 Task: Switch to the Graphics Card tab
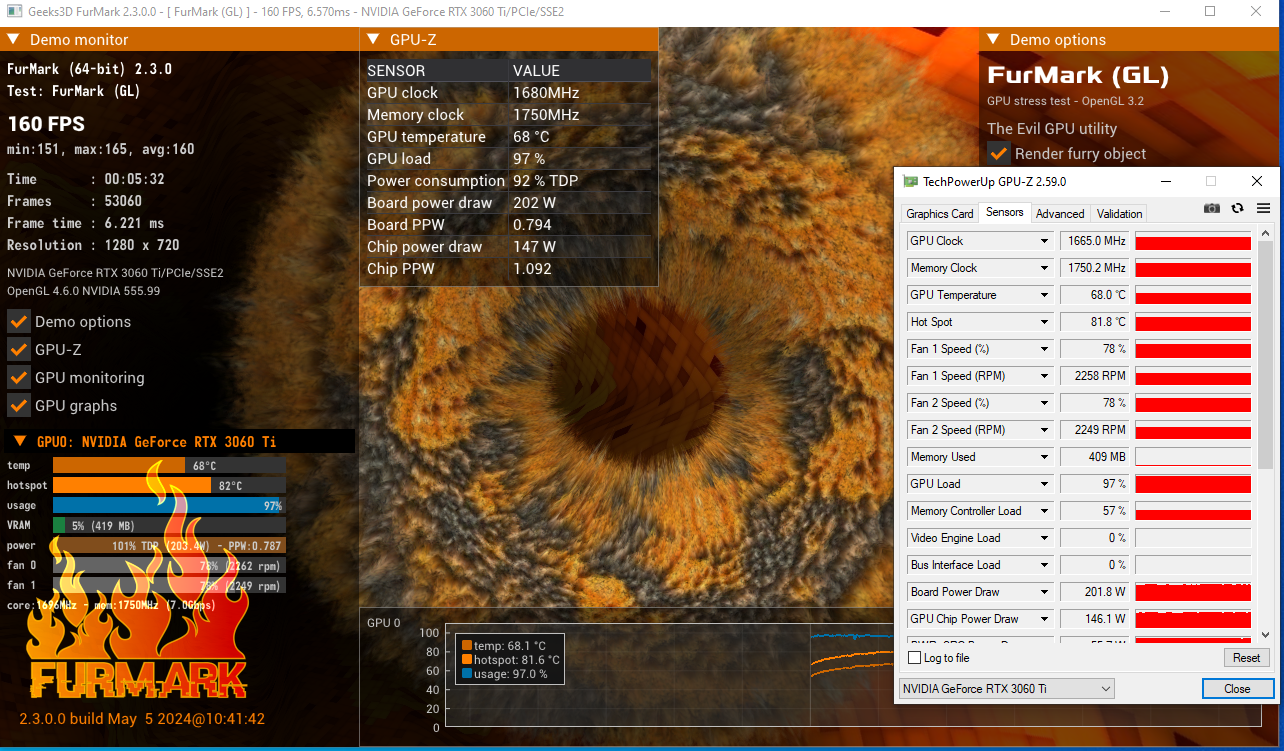[939, 213]
